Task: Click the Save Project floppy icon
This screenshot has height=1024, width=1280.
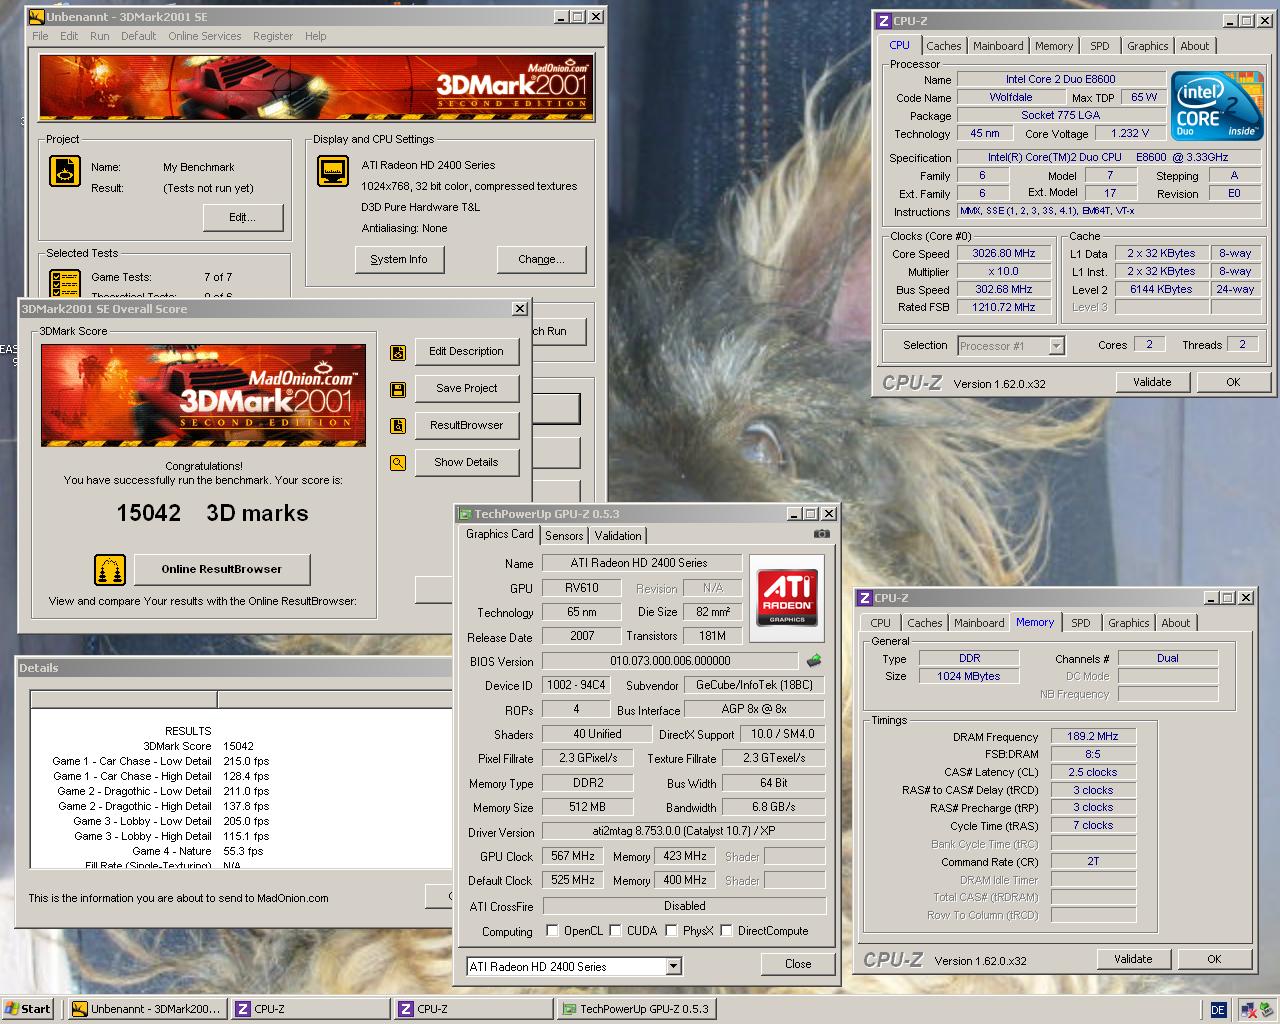Action: click(x=398, y=389)
